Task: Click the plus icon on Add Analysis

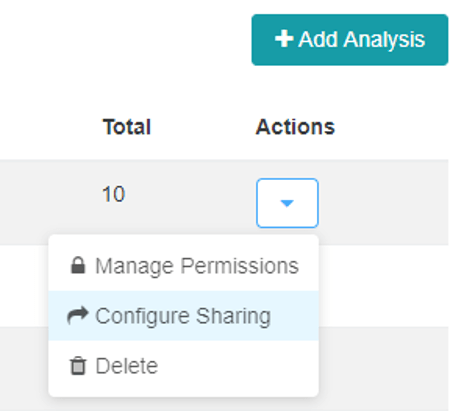Action: coord(284,39)
